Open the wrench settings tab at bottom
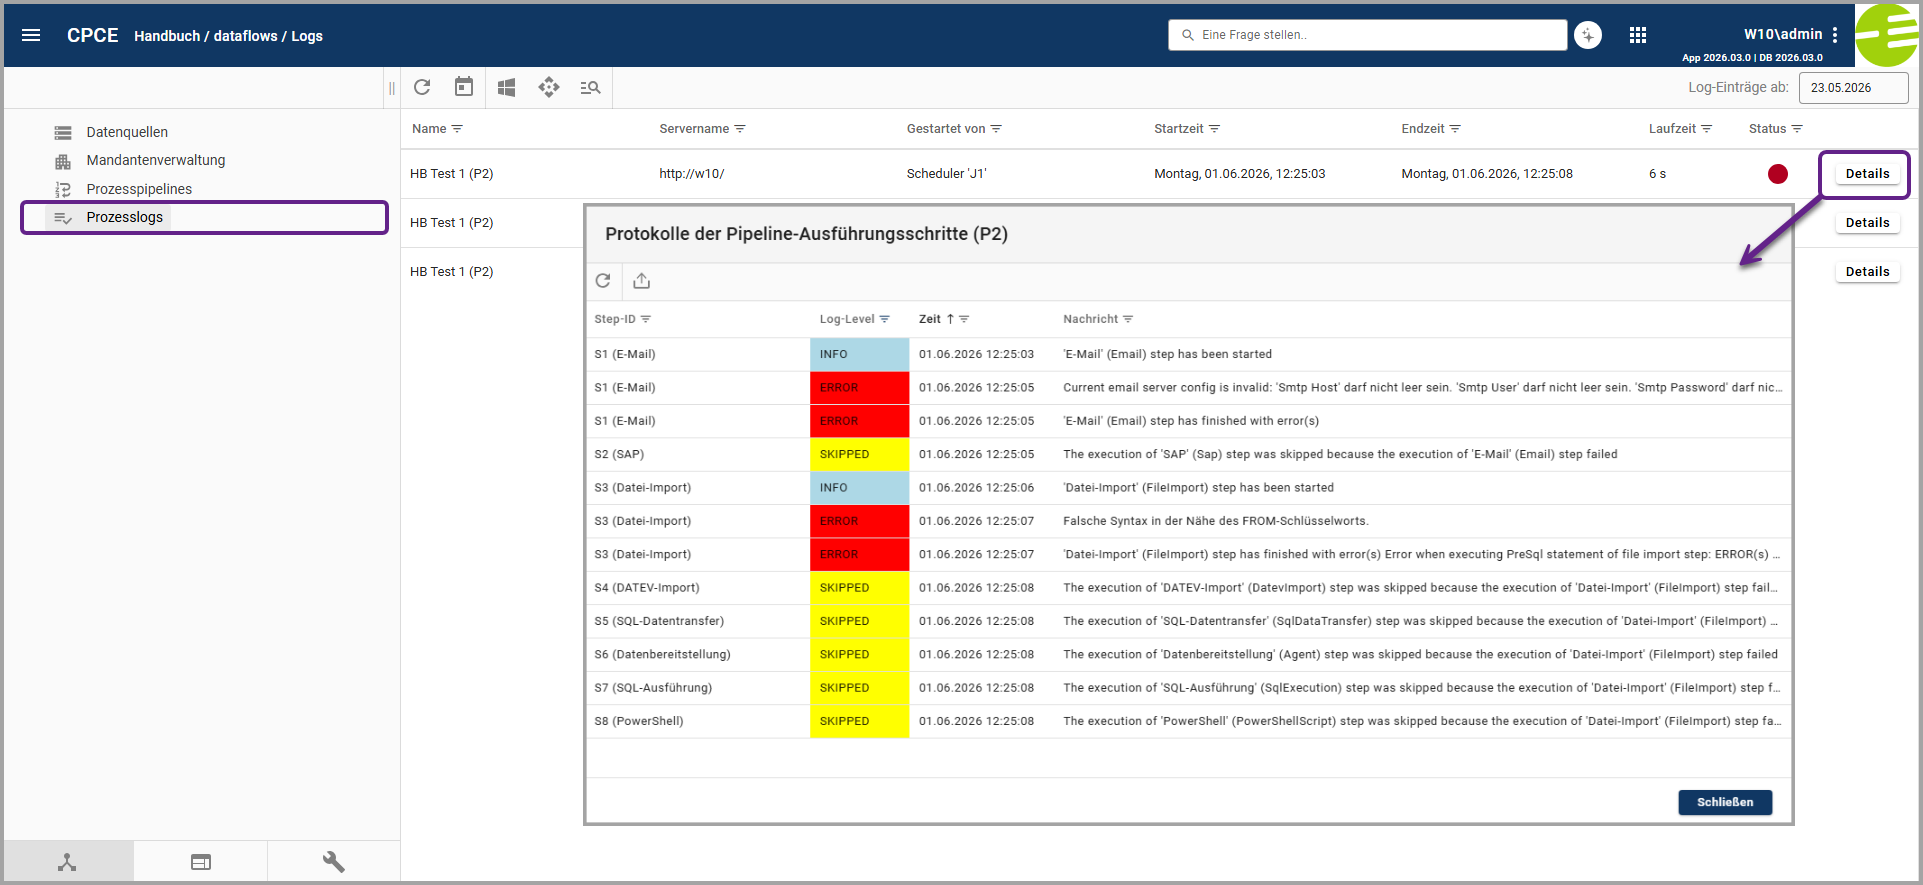This screenshot has height=885, width=1923. pyautogui.click(x=334, y=862)
